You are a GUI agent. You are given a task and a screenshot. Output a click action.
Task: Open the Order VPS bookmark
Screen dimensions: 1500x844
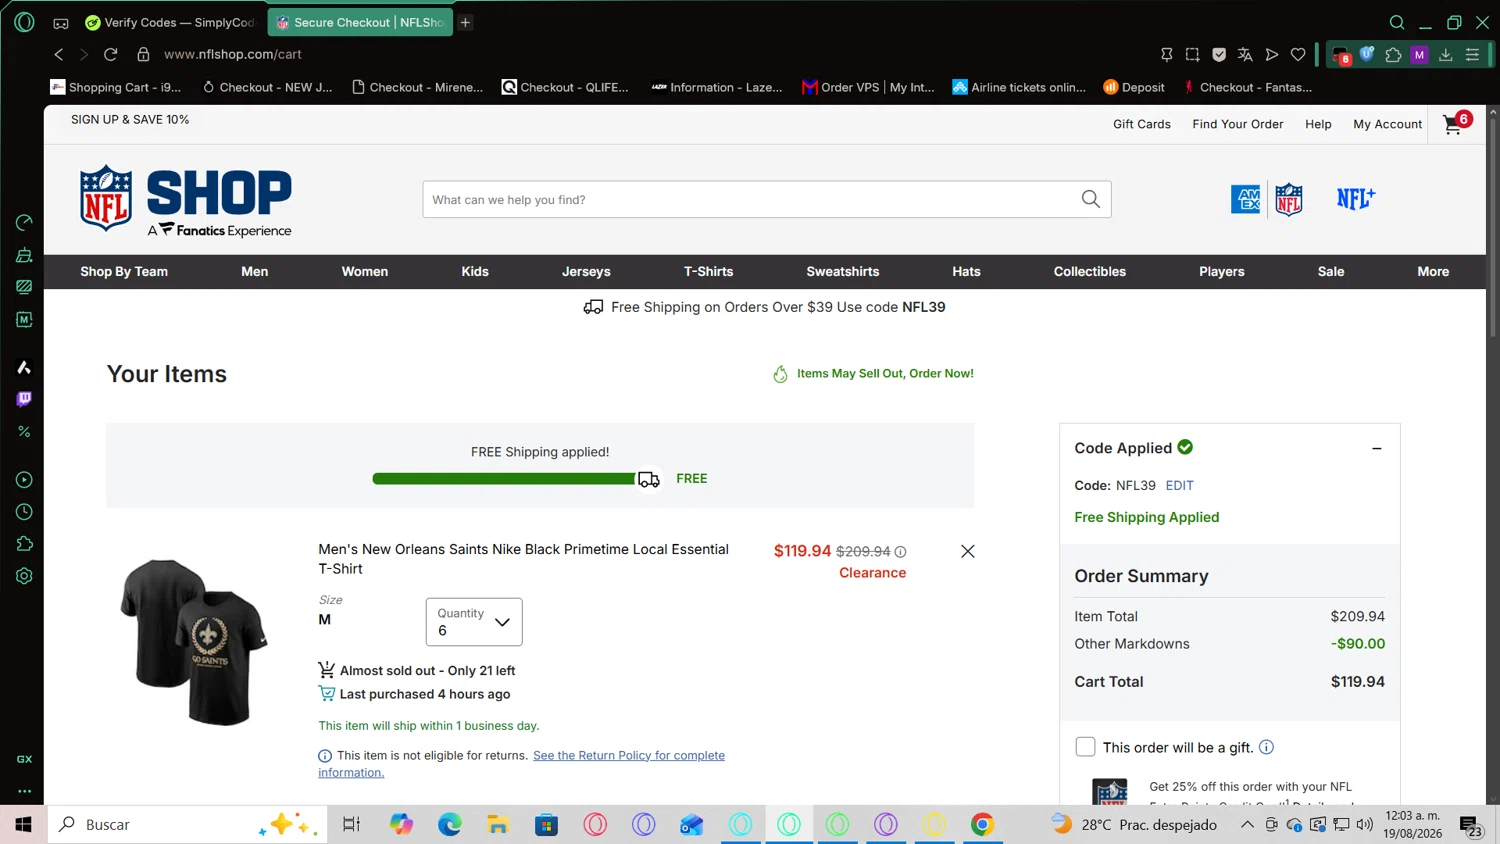coord(868,88)
